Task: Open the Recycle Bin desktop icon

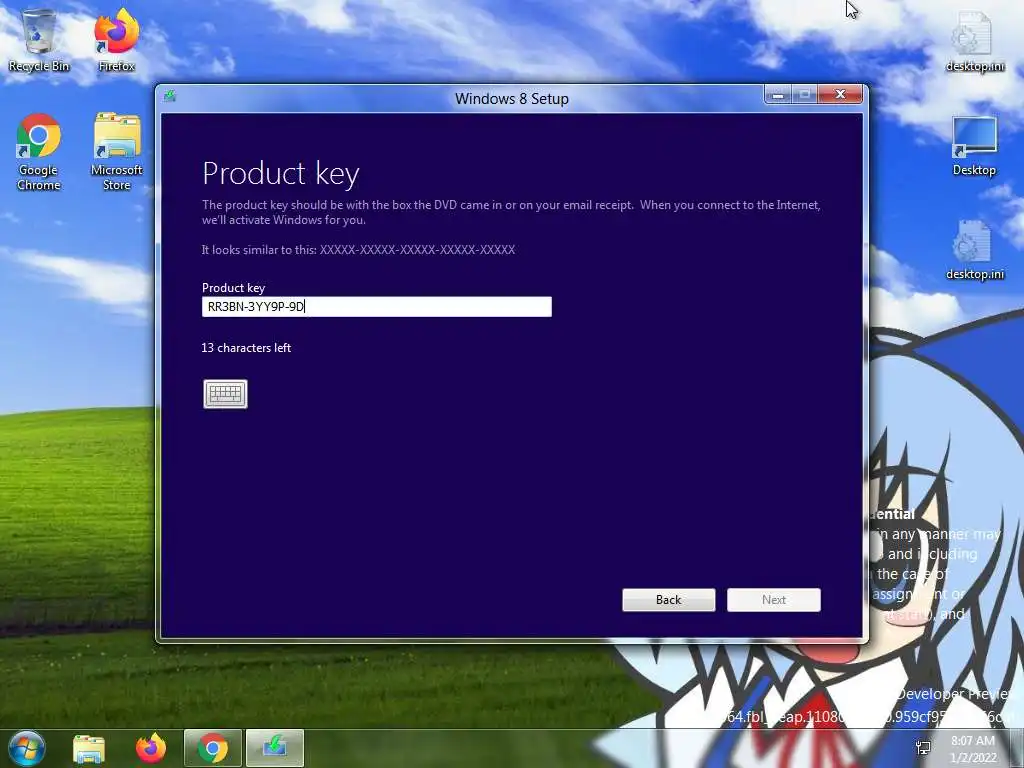Action: coord(39,40)
